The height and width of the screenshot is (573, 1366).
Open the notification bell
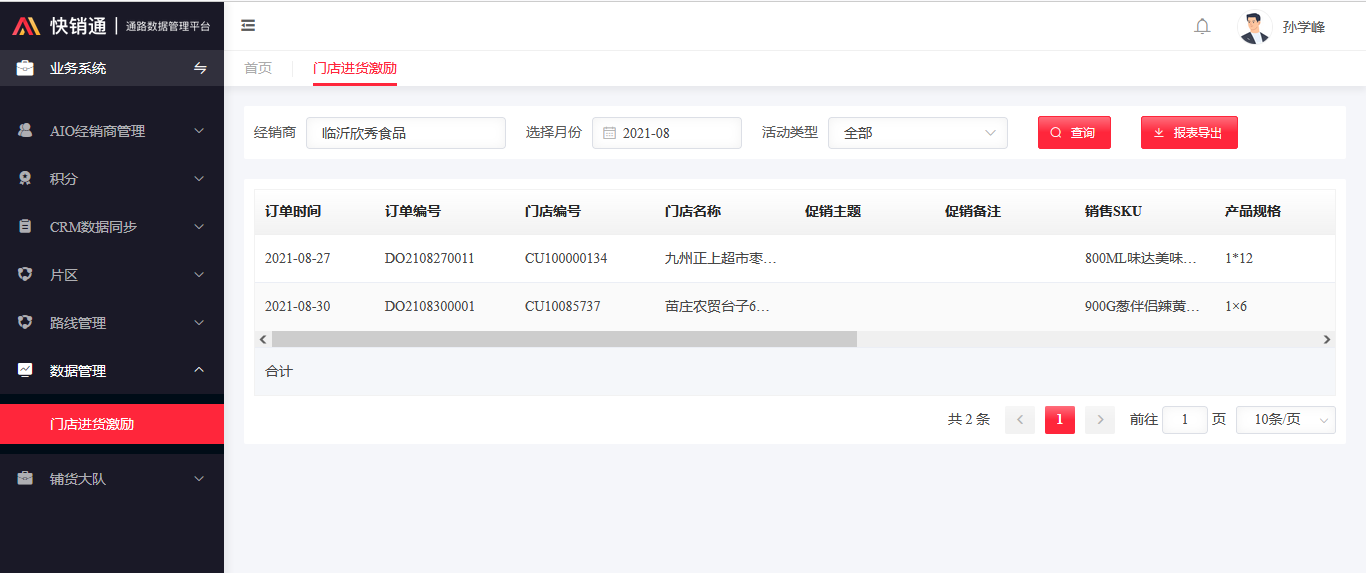[1202, 27]
